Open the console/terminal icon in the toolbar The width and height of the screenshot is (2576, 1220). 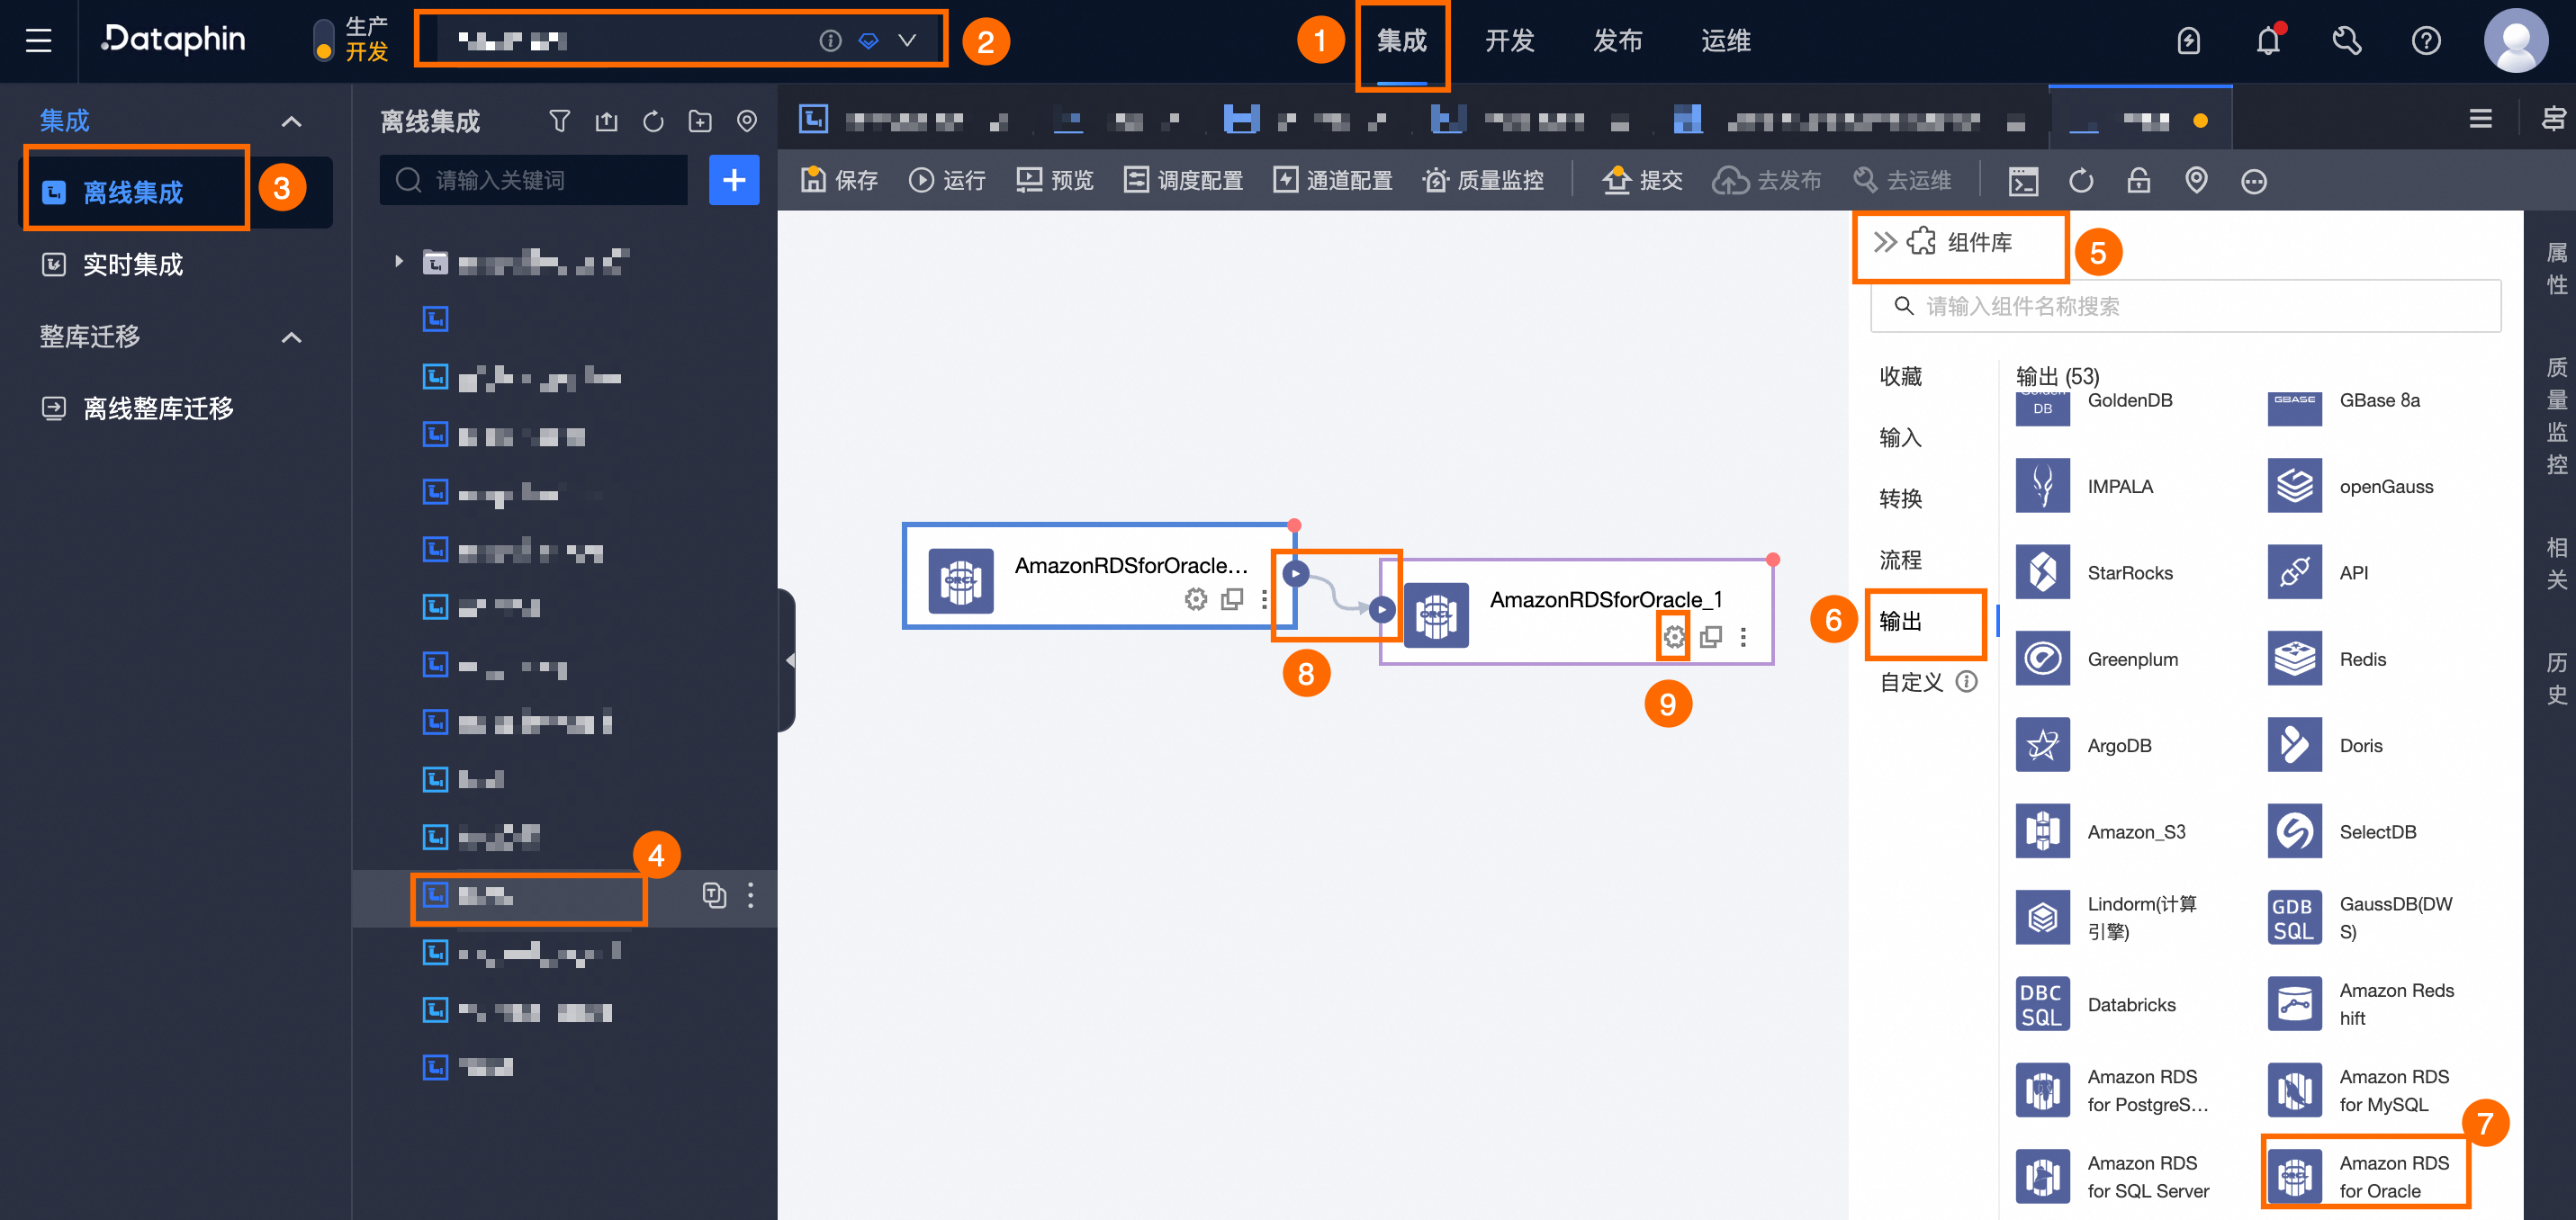tap(2023, 181)
